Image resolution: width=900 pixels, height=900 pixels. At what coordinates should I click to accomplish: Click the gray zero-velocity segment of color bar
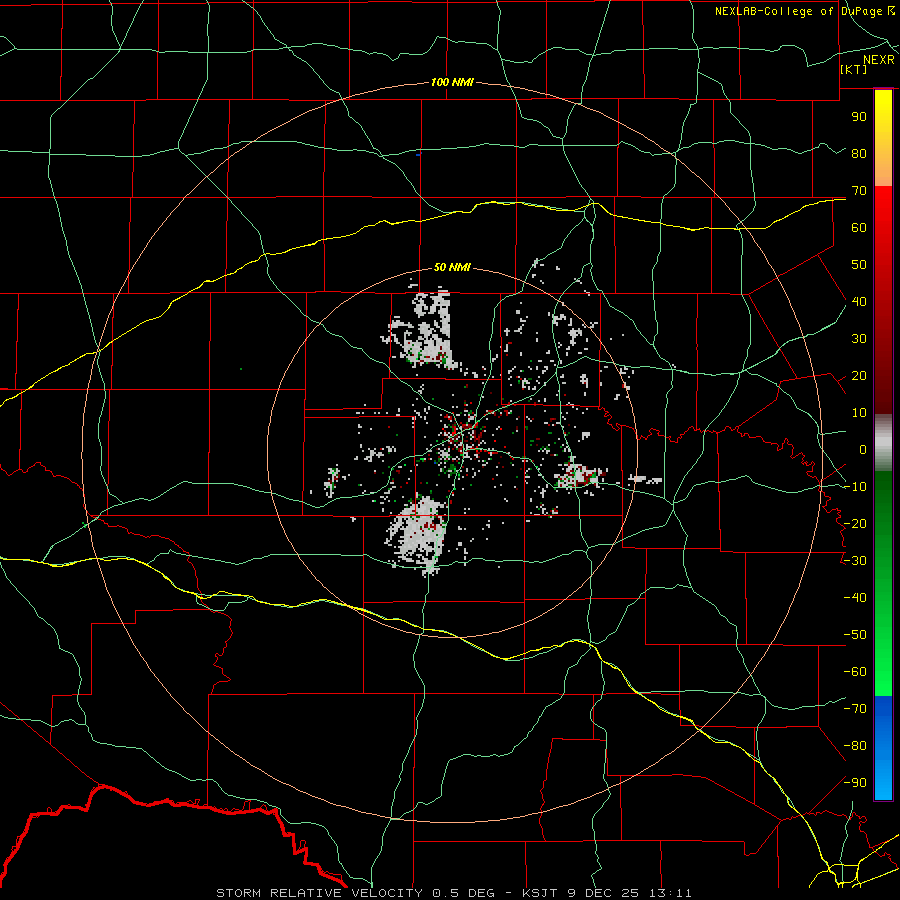coord(883,443)
